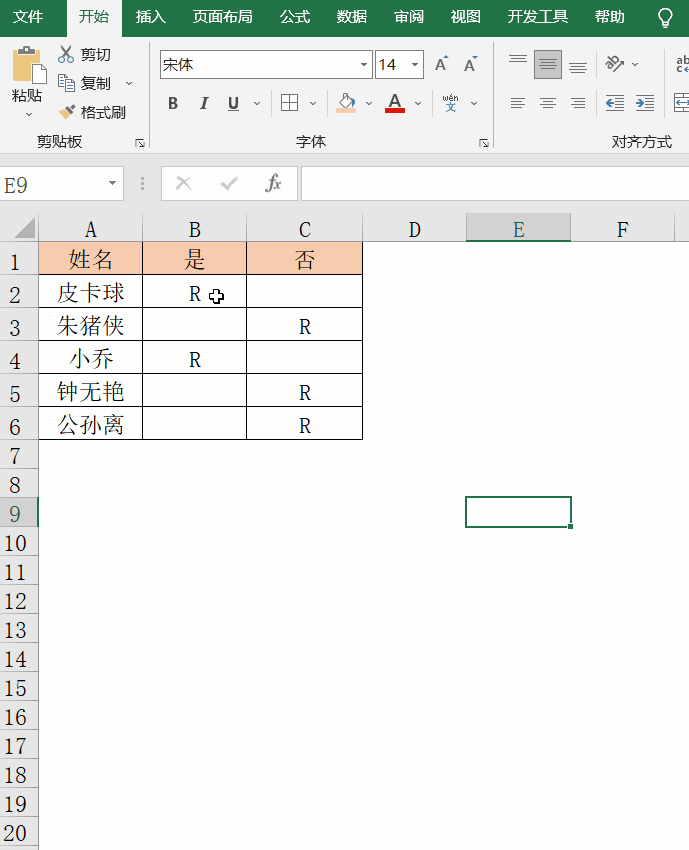
Task: Open the font size dropdown showing 14
Action: [415, 65]
